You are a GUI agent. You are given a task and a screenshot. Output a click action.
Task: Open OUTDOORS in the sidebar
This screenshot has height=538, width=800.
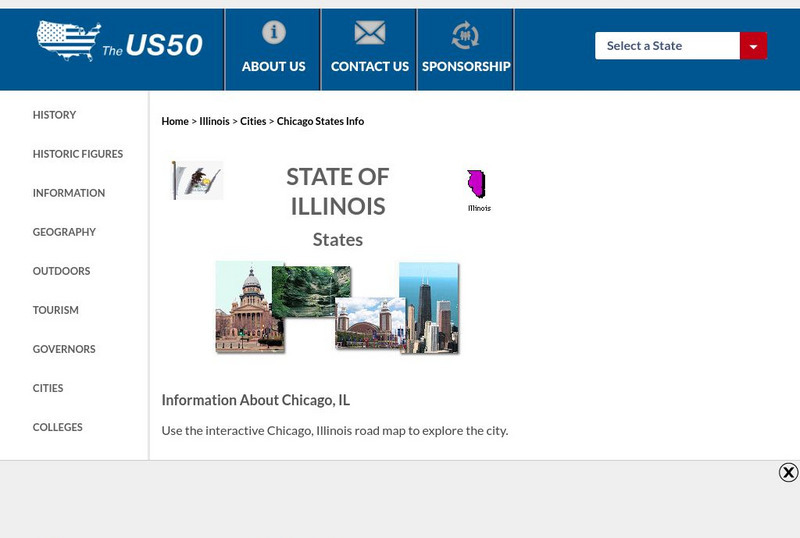point(61,271)
